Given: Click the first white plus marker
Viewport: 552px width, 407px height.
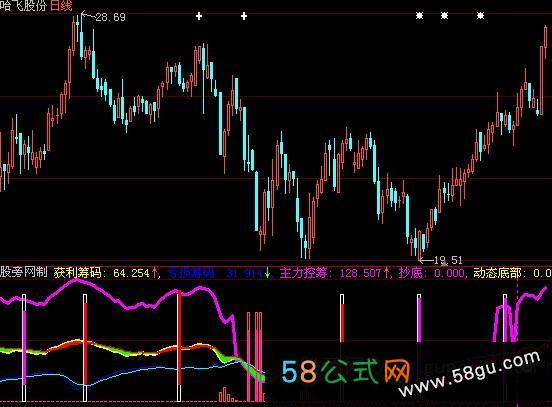Looking at the screenshot, I should [x=199, y=16].
